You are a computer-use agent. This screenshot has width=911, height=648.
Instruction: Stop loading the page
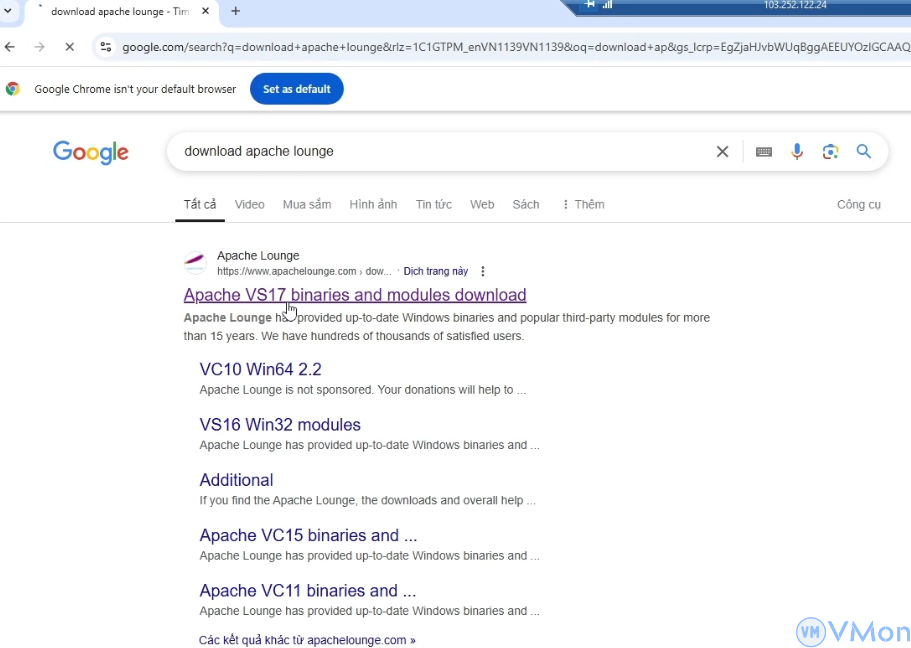(69, 47)
